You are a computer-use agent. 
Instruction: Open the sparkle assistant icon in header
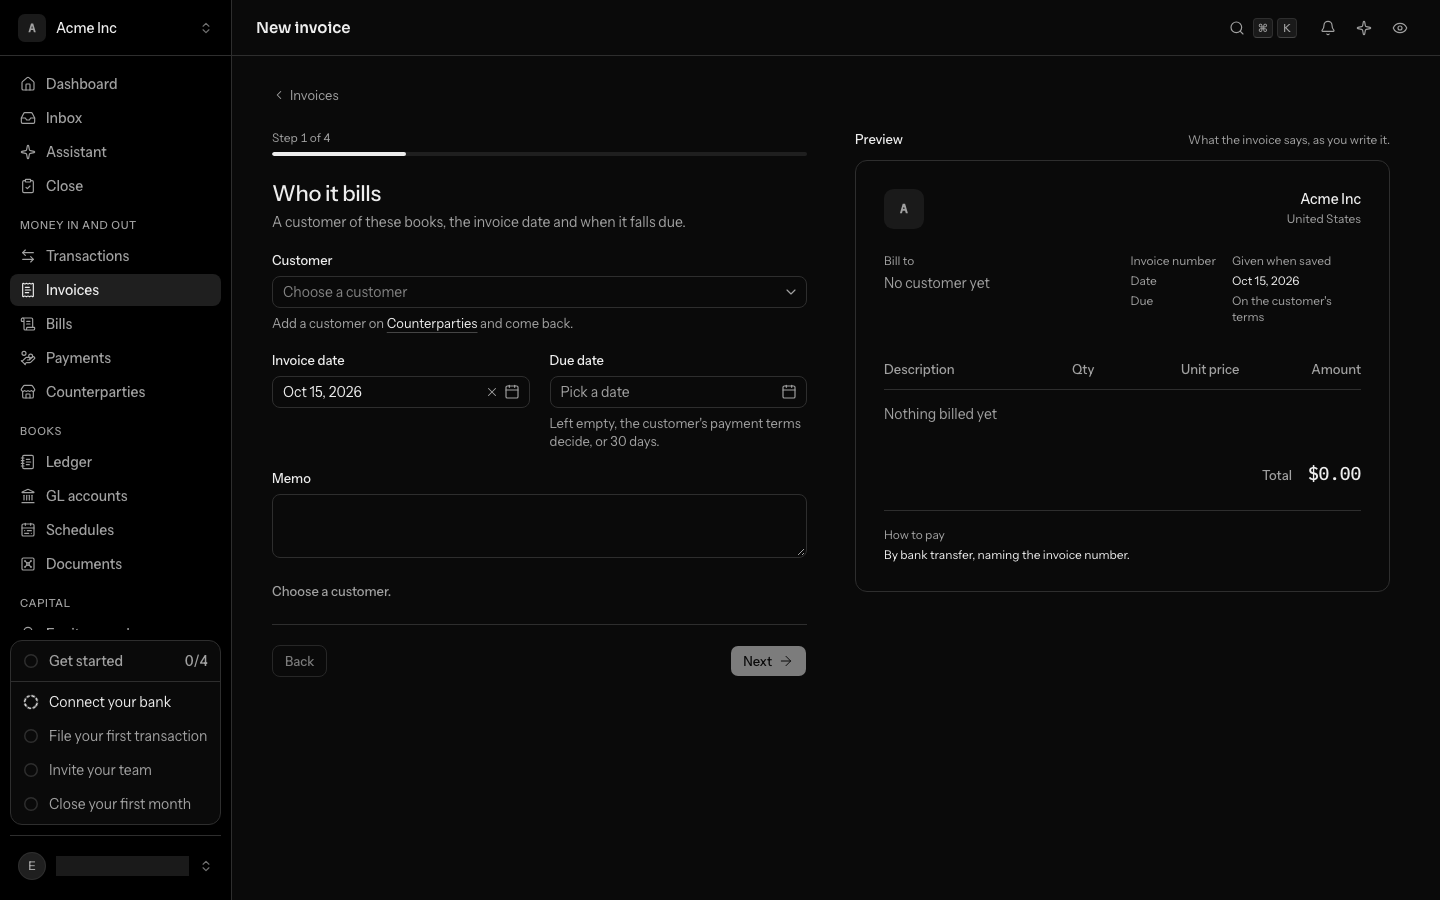click(1364, 28)
